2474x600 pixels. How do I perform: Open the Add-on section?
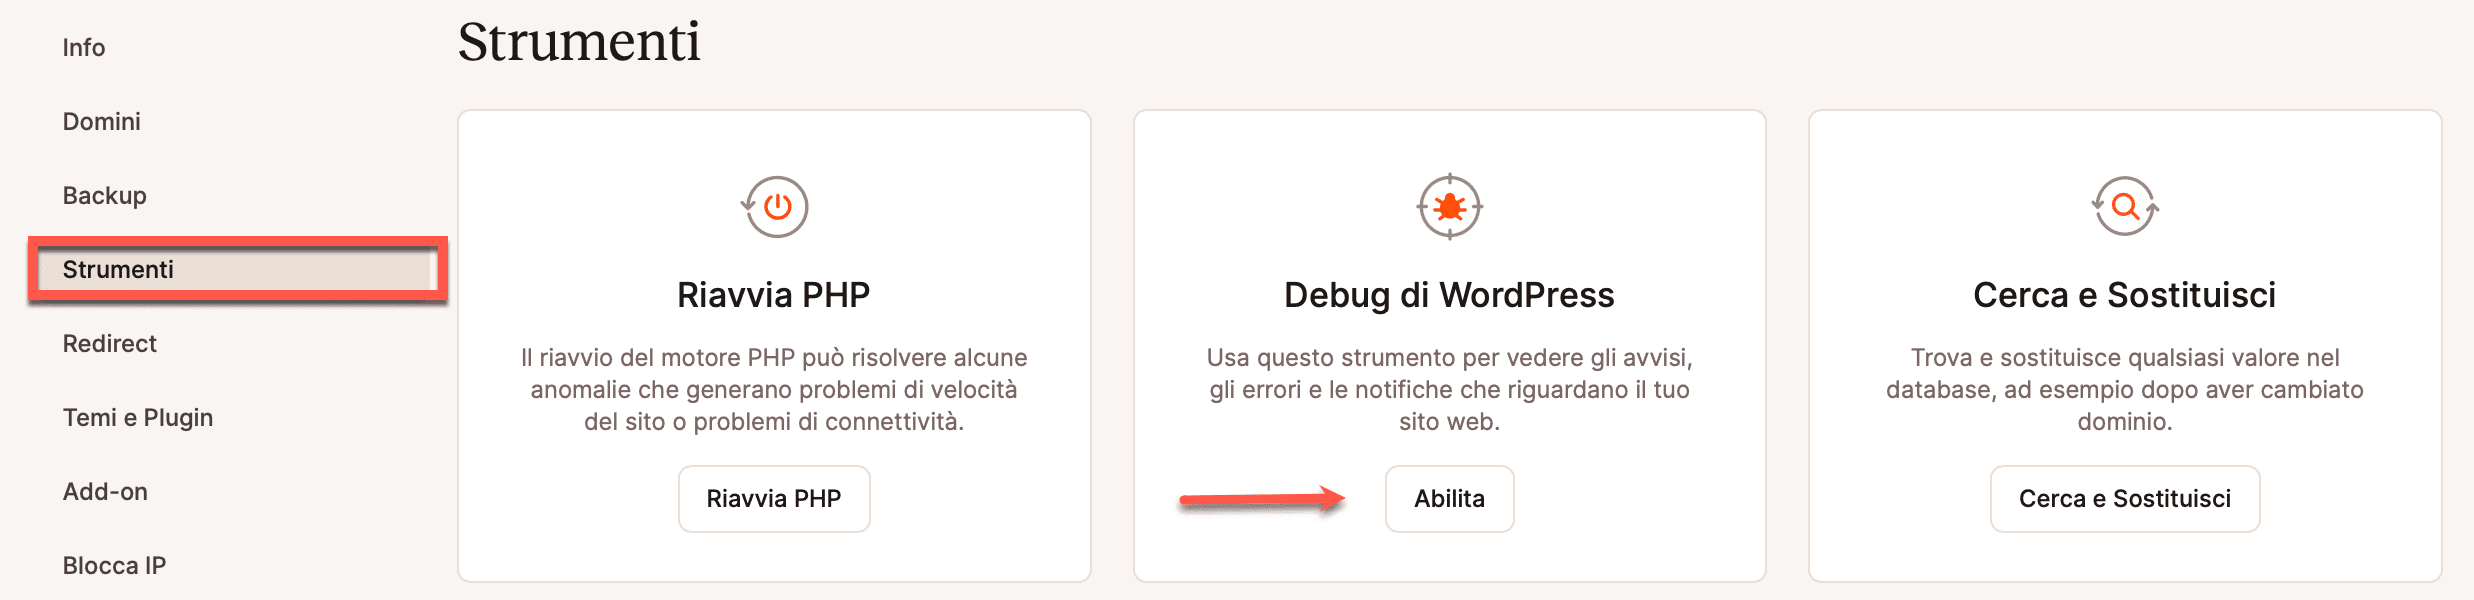tap(104, 491)
